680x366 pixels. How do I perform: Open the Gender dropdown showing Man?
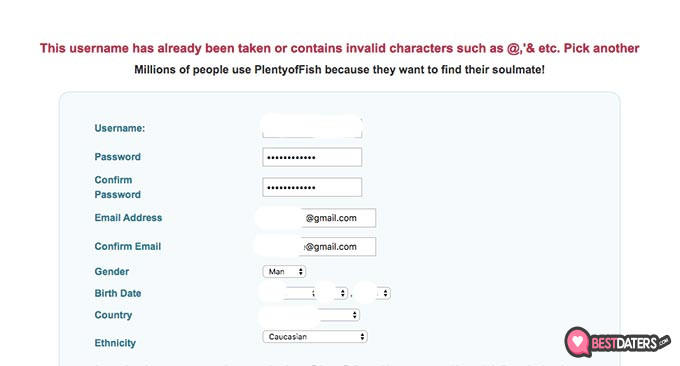[x=284, y=272]
